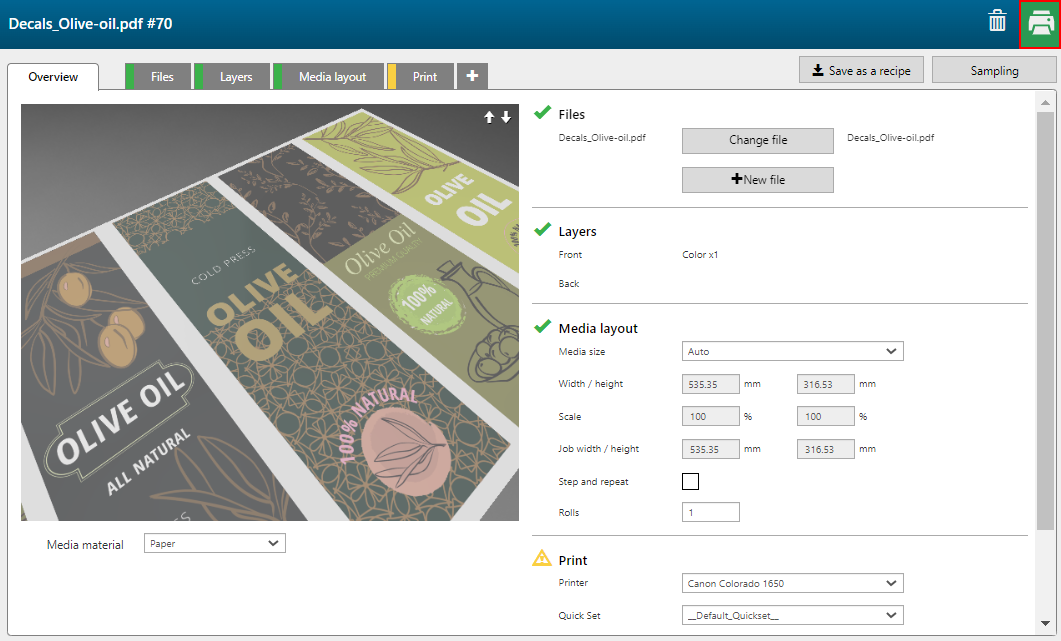Open the Quick Set dropdown

792,615
